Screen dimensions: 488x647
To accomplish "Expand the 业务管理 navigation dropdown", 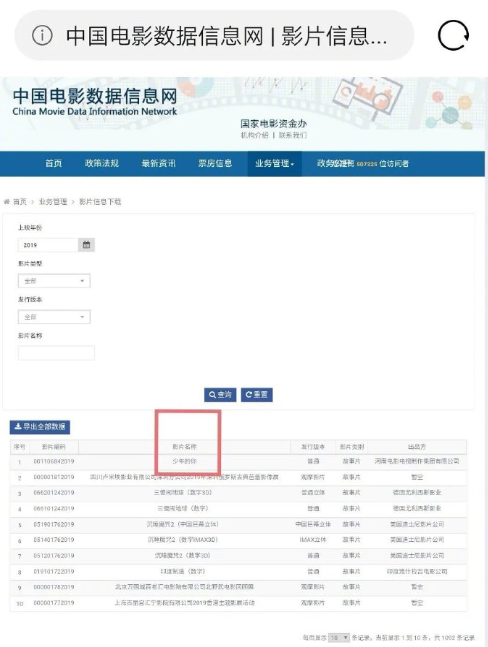I will tap(274, 163).
